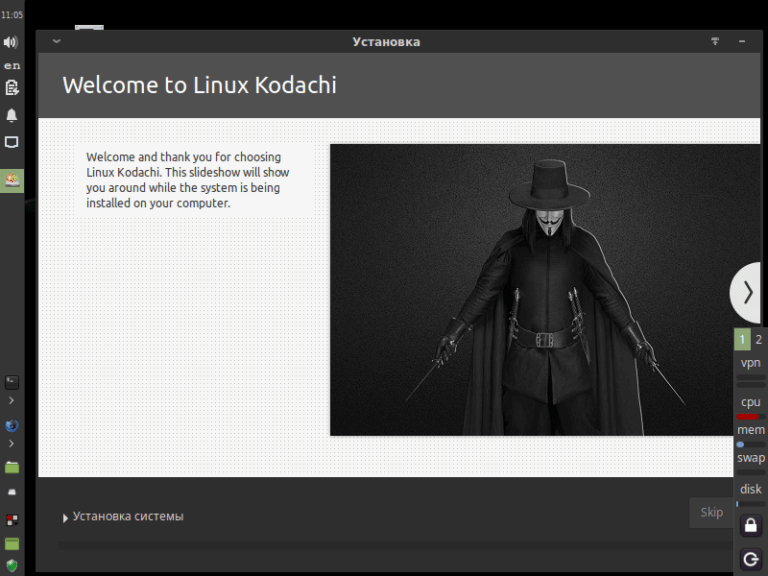Open the window menu chevron in title bar
This screenshot has height=576, width=768.
coord(56,41)
